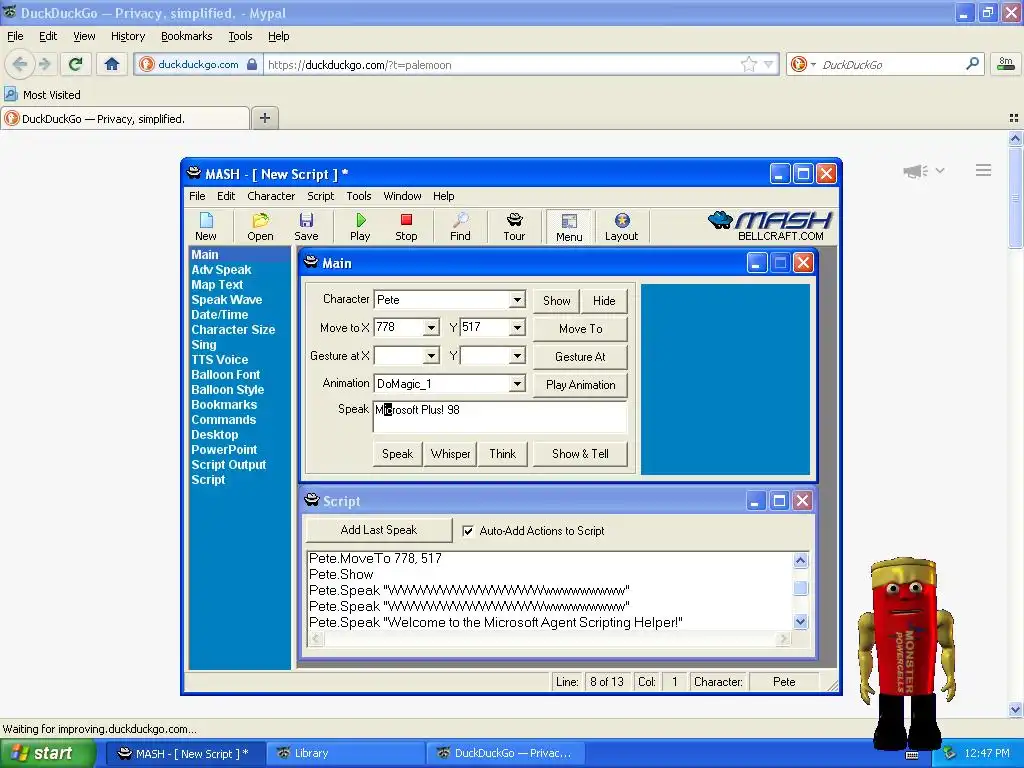
Task: Click the Most Visited bookmarks icon
Action: coord(11,95)
